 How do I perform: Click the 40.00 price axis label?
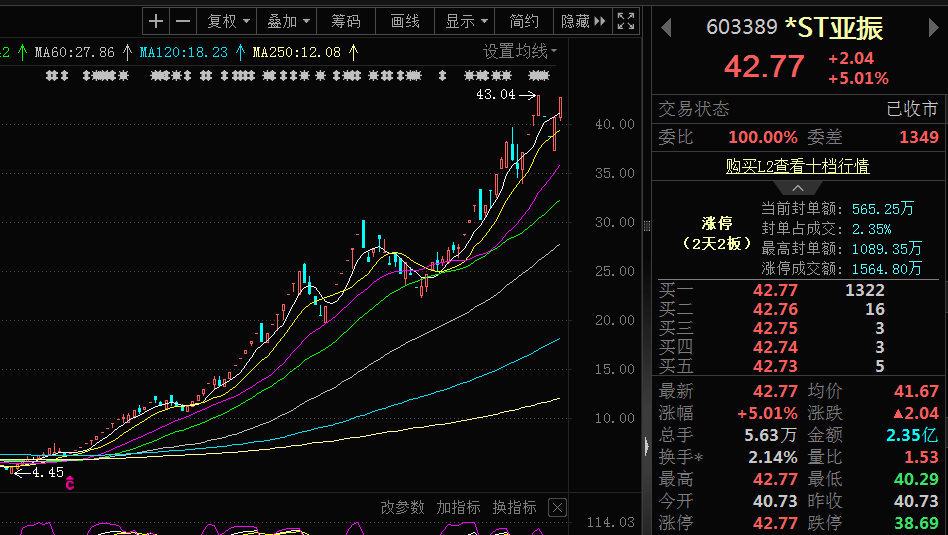614,125
